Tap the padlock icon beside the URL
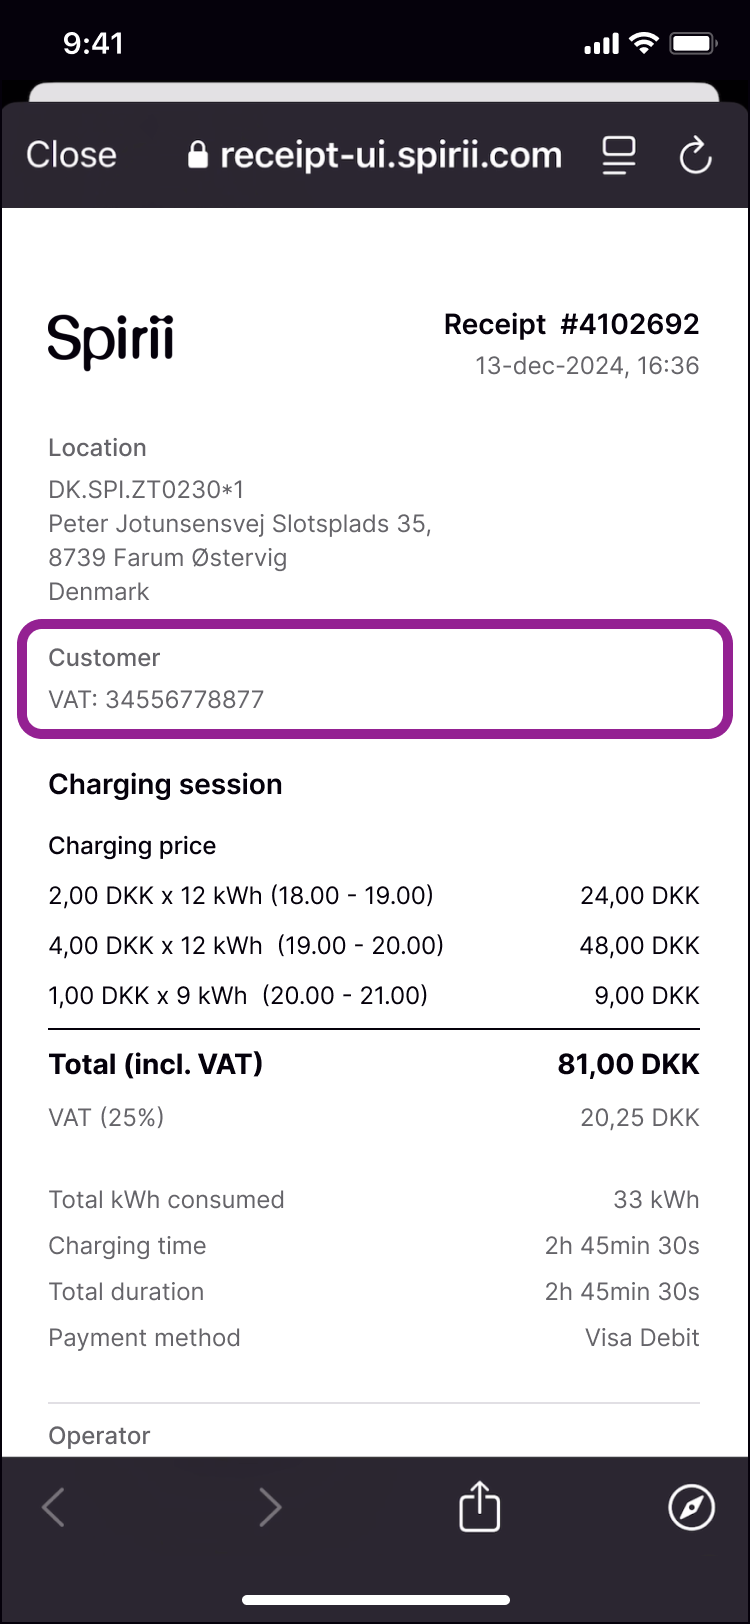This screenshot has height=1624, width=750. [x=198, y=156]
